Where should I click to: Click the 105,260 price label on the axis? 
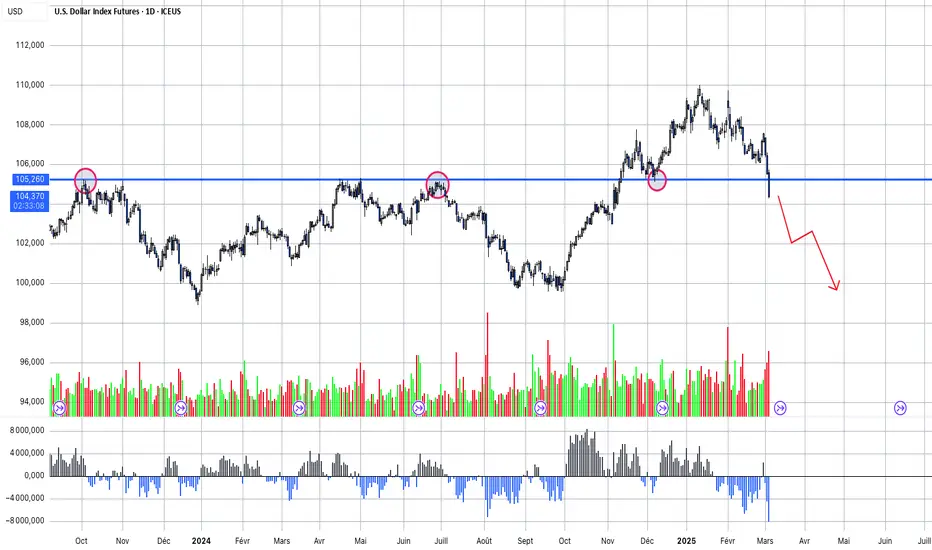pos(30,179)
